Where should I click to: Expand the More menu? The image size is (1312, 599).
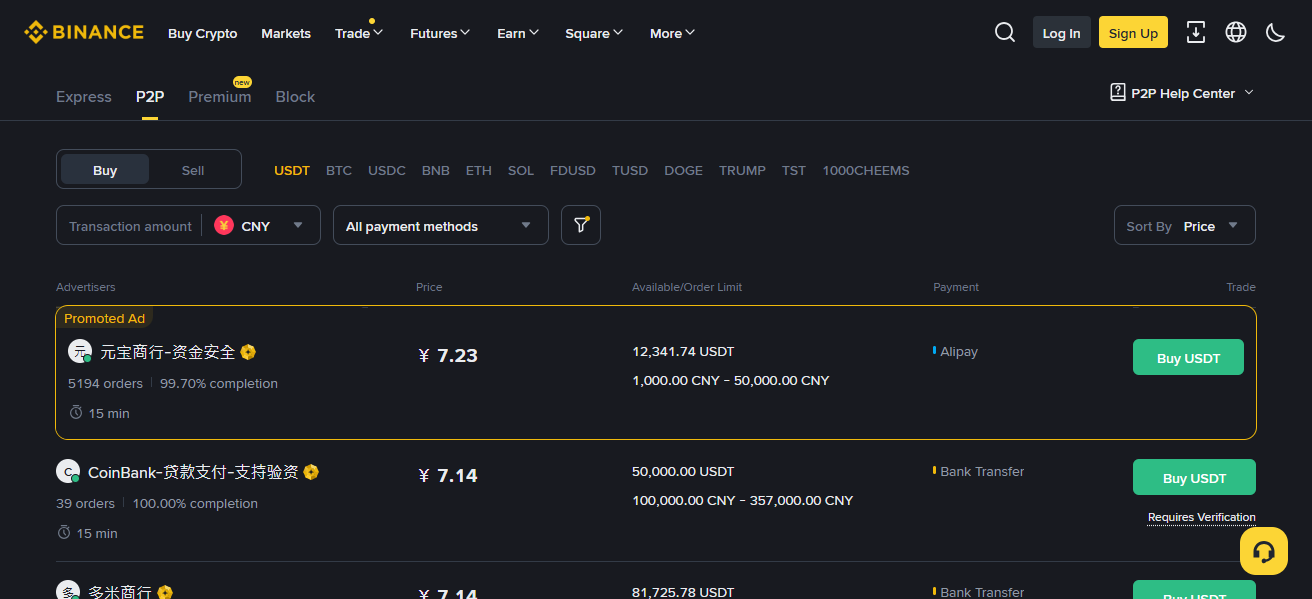(x=672, y=33)
